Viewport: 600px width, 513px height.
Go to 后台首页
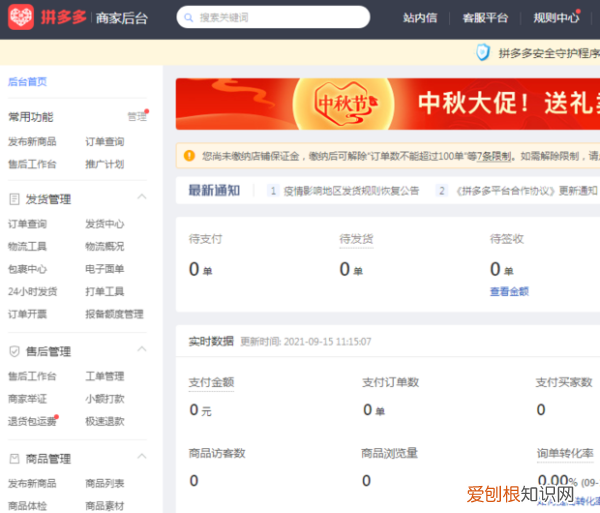[28, 81]
